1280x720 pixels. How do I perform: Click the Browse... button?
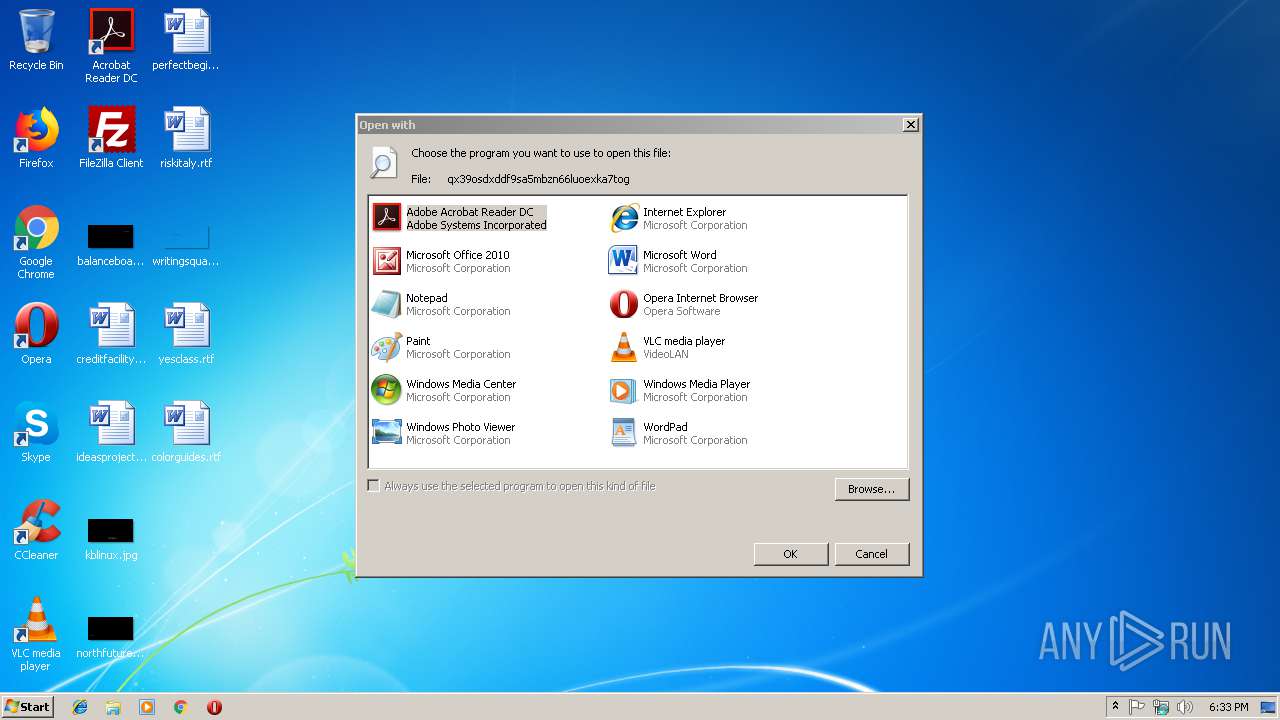[872, 489]
